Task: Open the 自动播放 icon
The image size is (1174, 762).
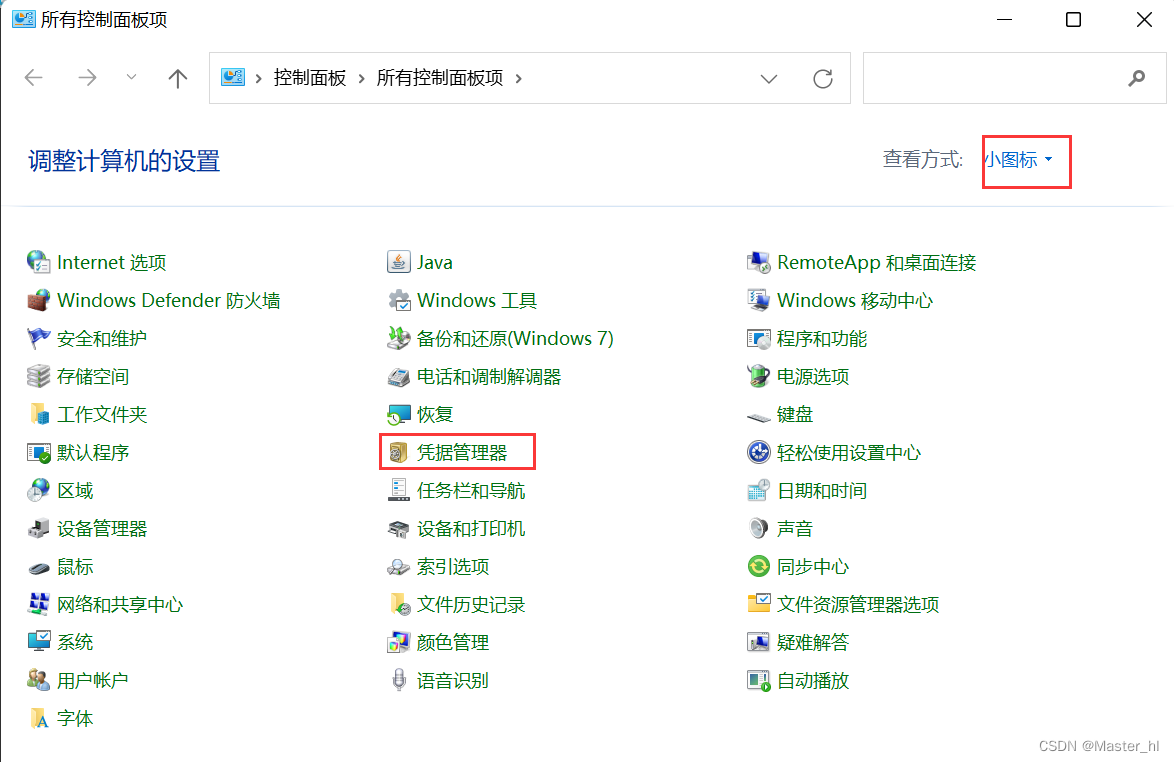Action: tap(758, 680)
